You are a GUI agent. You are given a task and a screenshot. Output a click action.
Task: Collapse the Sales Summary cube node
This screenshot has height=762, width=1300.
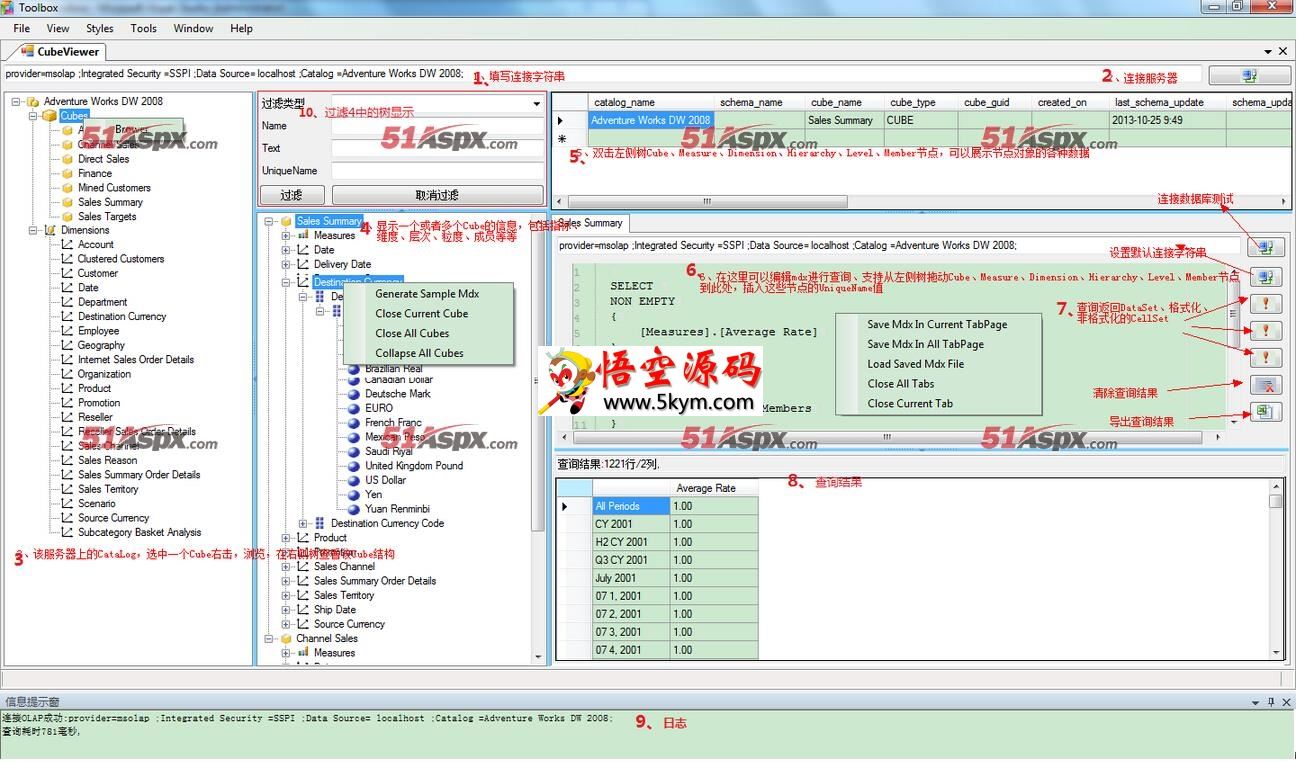click(270, 222)
